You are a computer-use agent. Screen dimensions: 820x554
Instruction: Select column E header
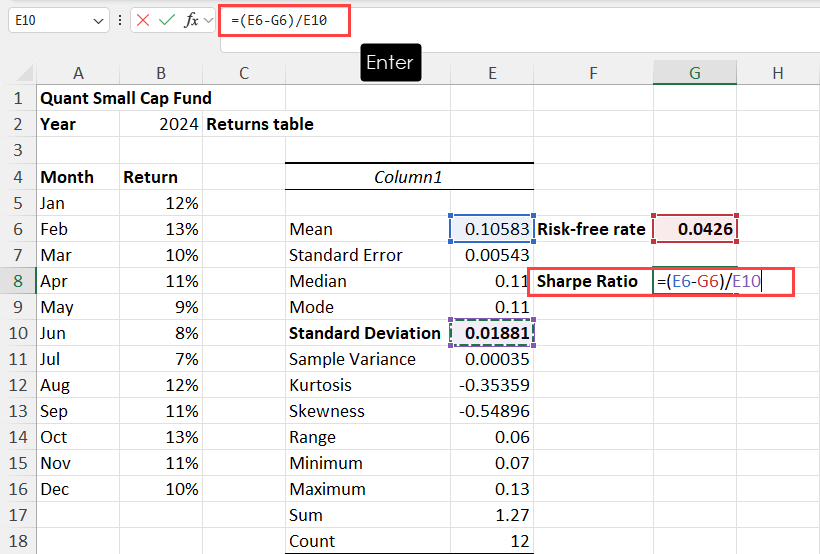pyautogui.click(x=492, y=73)
